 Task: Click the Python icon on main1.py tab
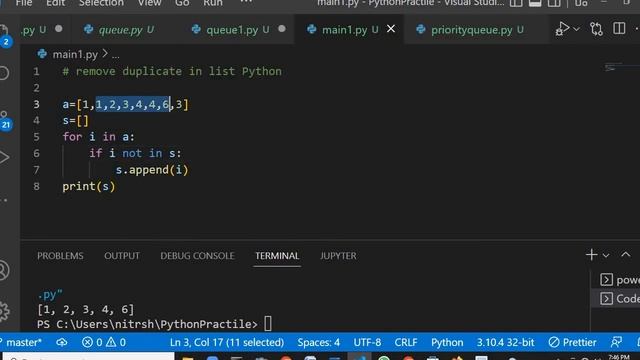tap(311, 29)
